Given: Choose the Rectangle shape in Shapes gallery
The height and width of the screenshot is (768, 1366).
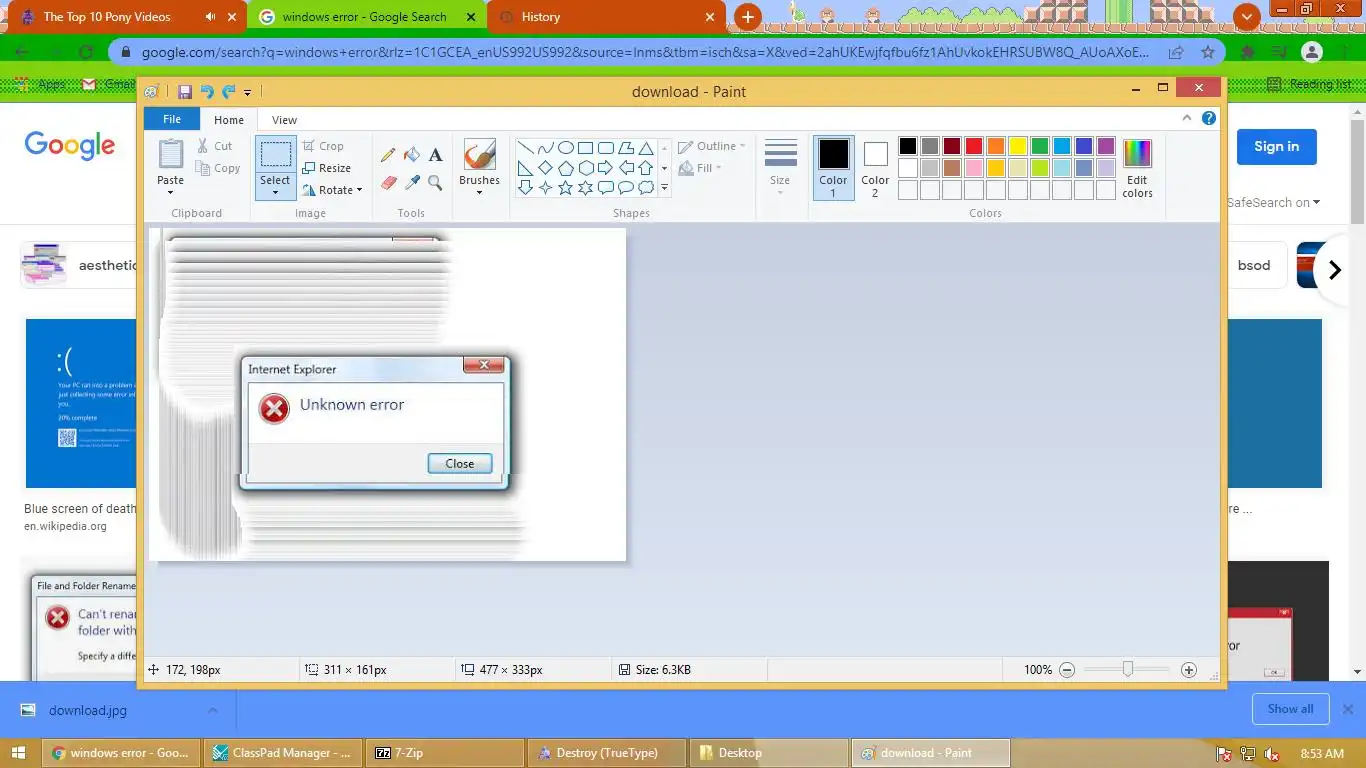Looking at the screenshot, I should coord(585,148).
